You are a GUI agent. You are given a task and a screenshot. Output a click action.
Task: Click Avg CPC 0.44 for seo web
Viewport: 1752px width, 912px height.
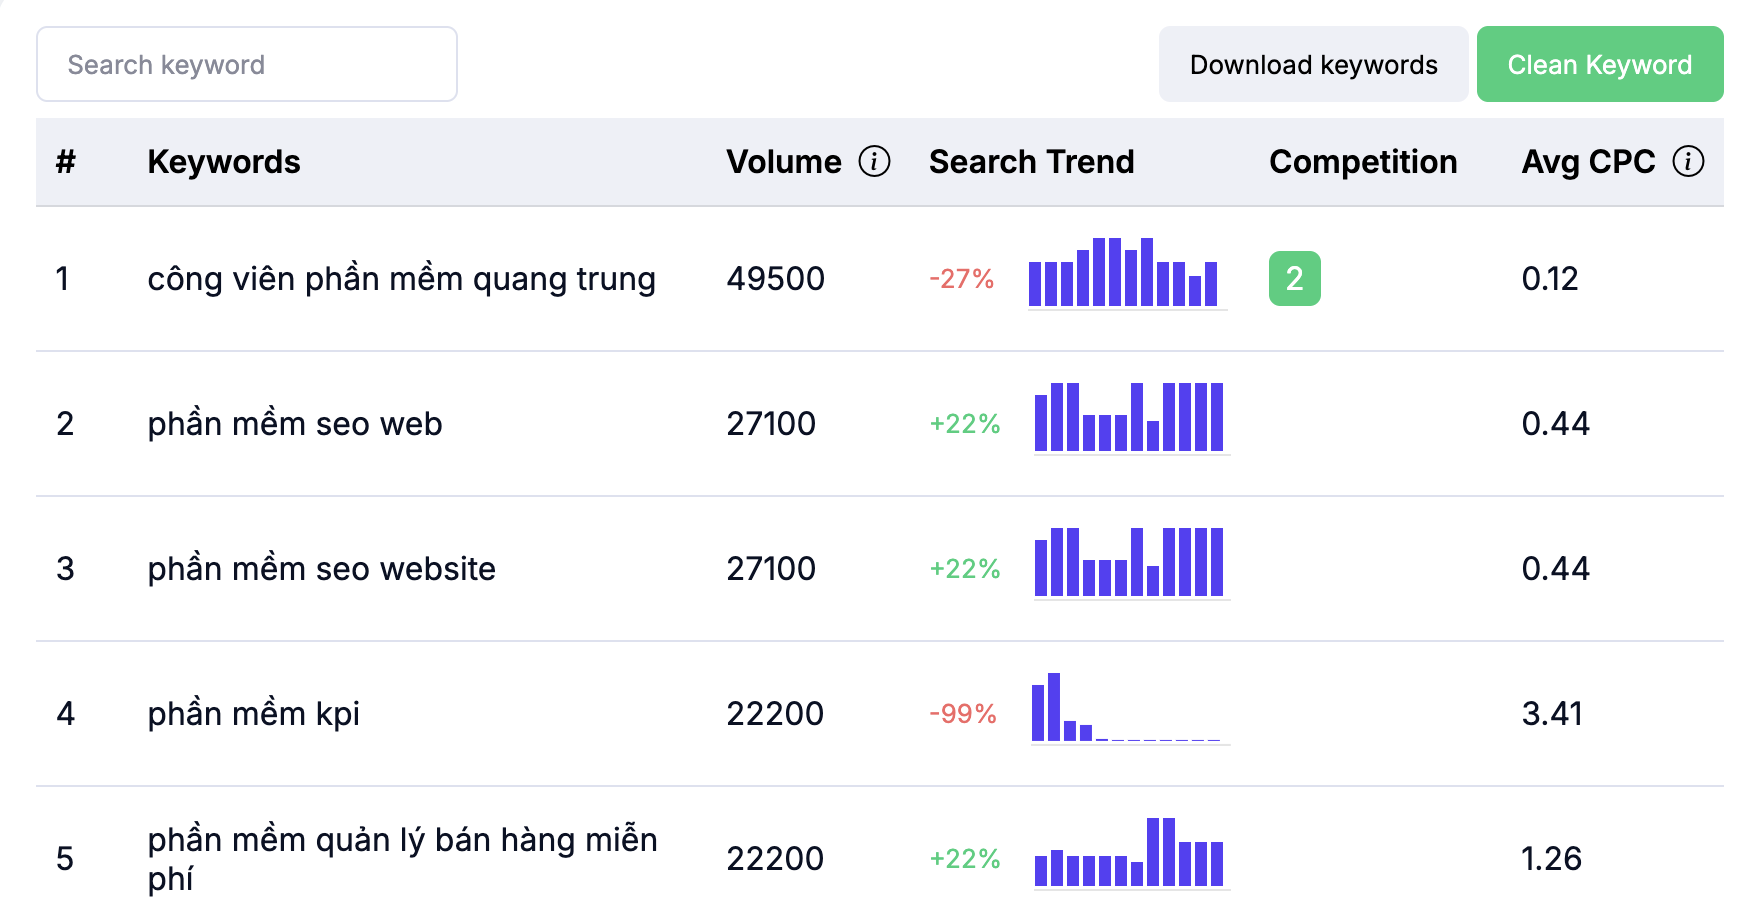1556,423
